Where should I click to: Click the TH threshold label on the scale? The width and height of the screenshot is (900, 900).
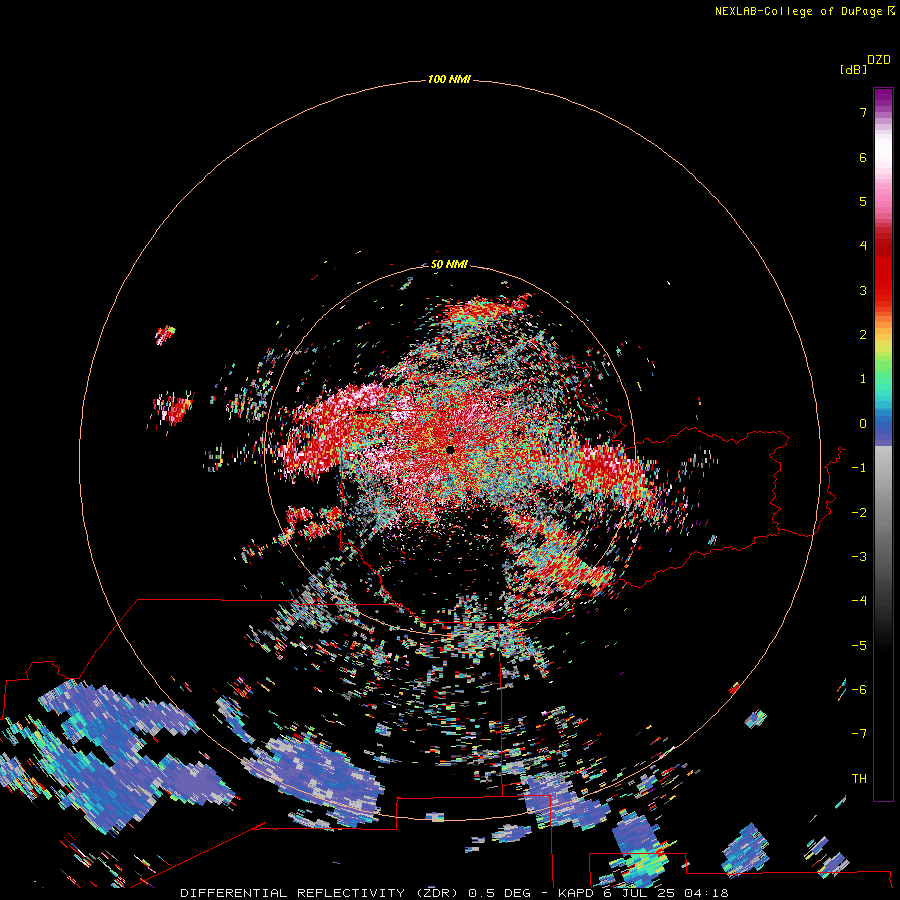coord(859,779)
